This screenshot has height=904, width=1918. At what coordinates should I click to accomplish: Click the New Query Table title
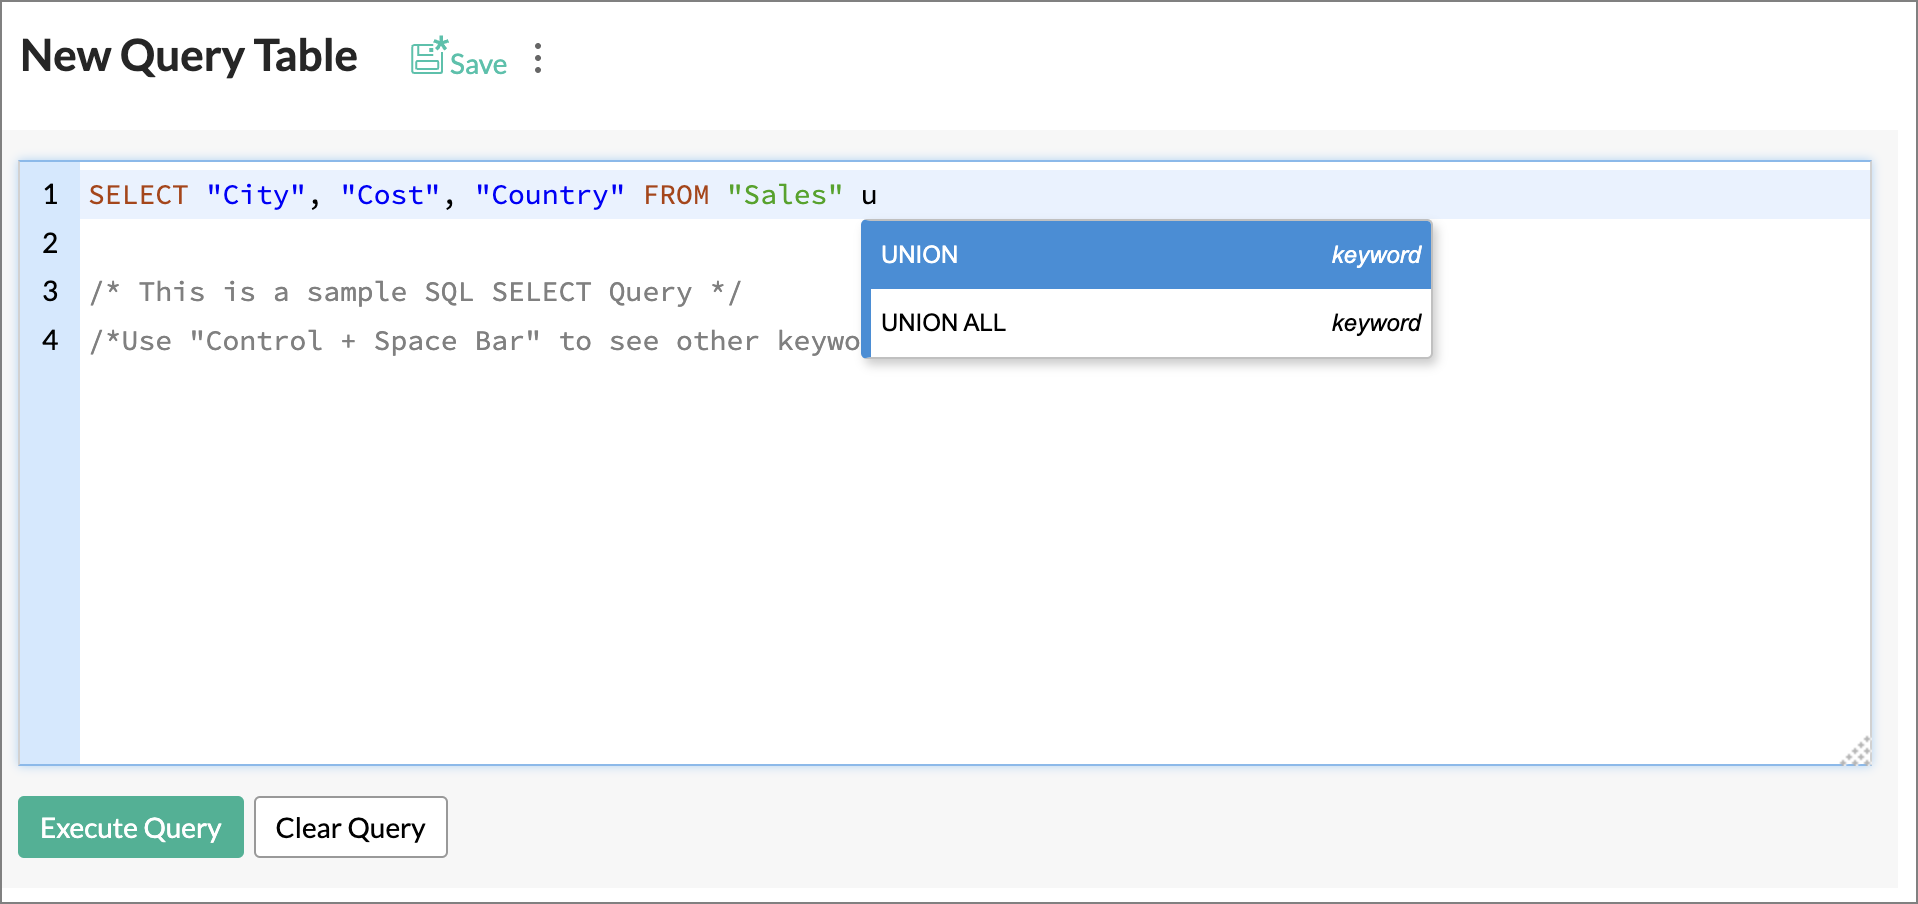pos(189,56)
